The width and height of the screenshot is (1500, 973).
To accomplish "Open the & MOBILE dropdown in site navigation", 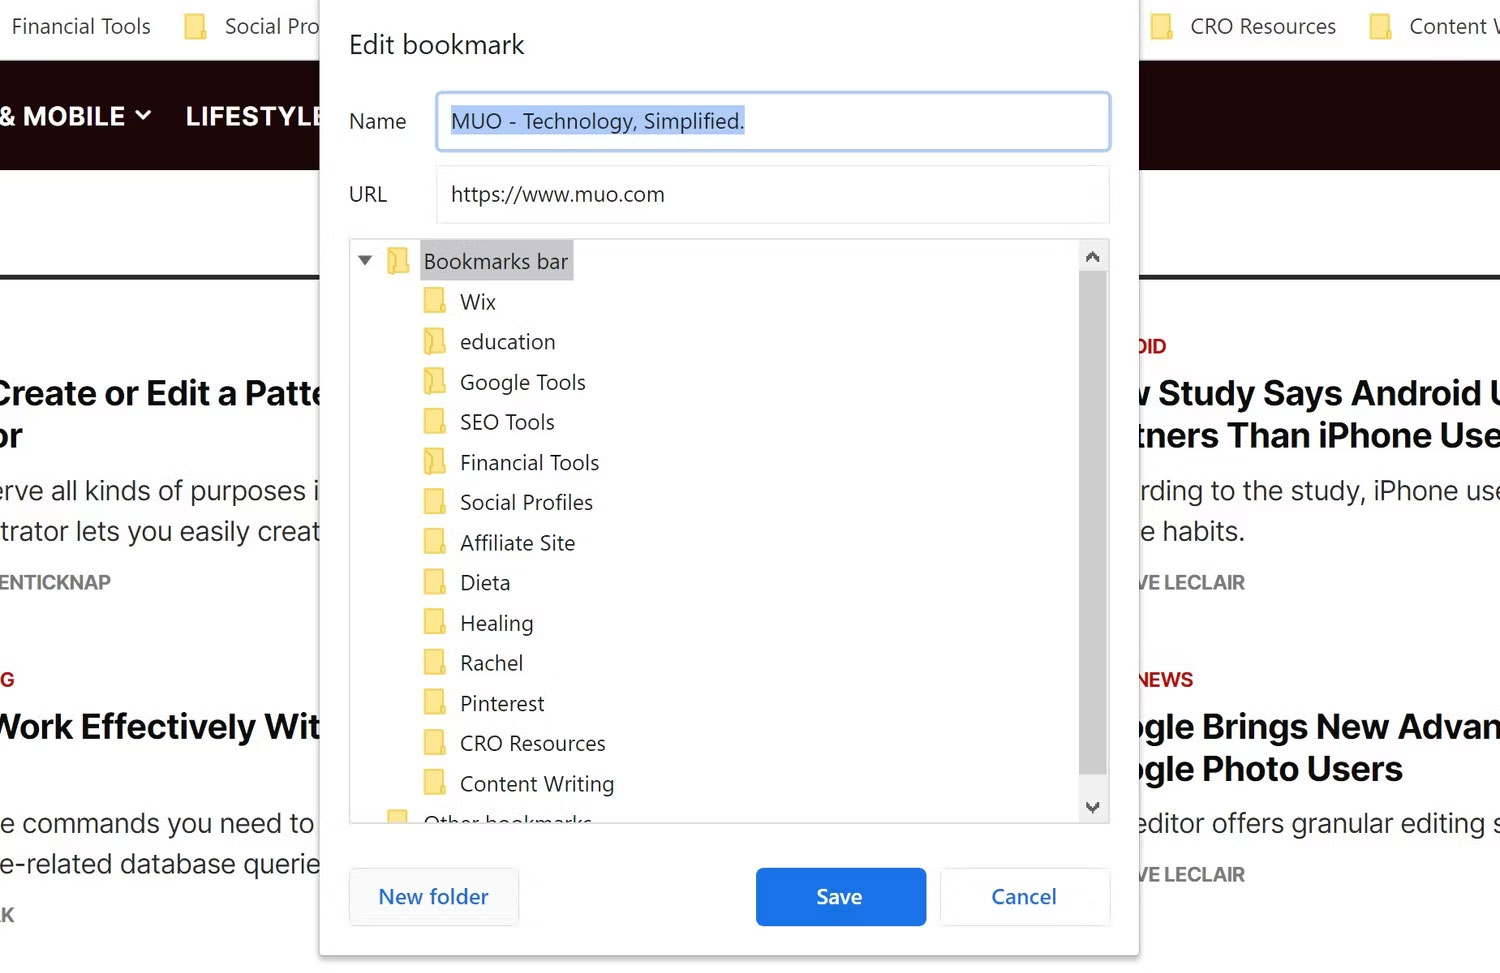I will pos(76,116).
